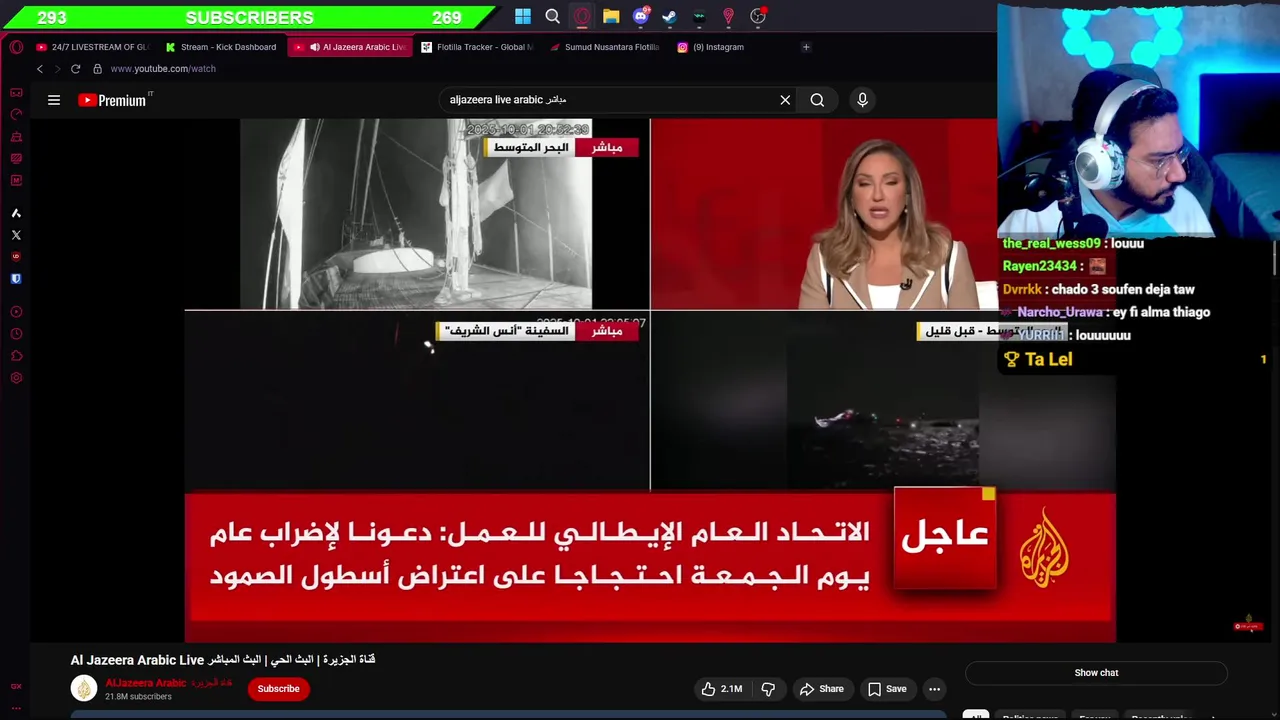The width and height of the screenshot is (1280, 720).
Task: Go forward in browser history
Action: tap(57, 69)
